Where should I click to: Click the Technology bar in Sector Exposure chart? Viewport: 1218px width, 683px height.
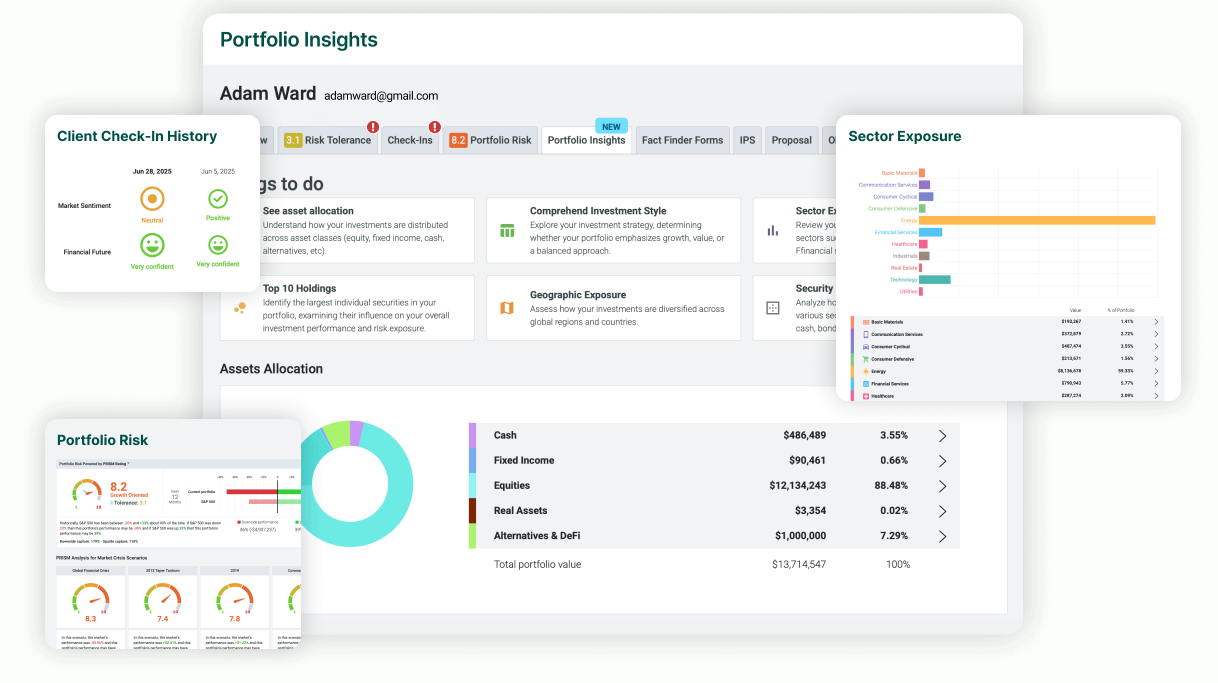coord(935,280)
